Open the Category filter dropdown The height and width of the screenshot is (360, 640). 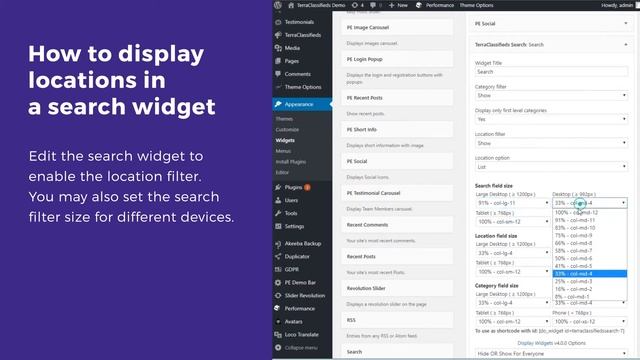pos(551,96)
